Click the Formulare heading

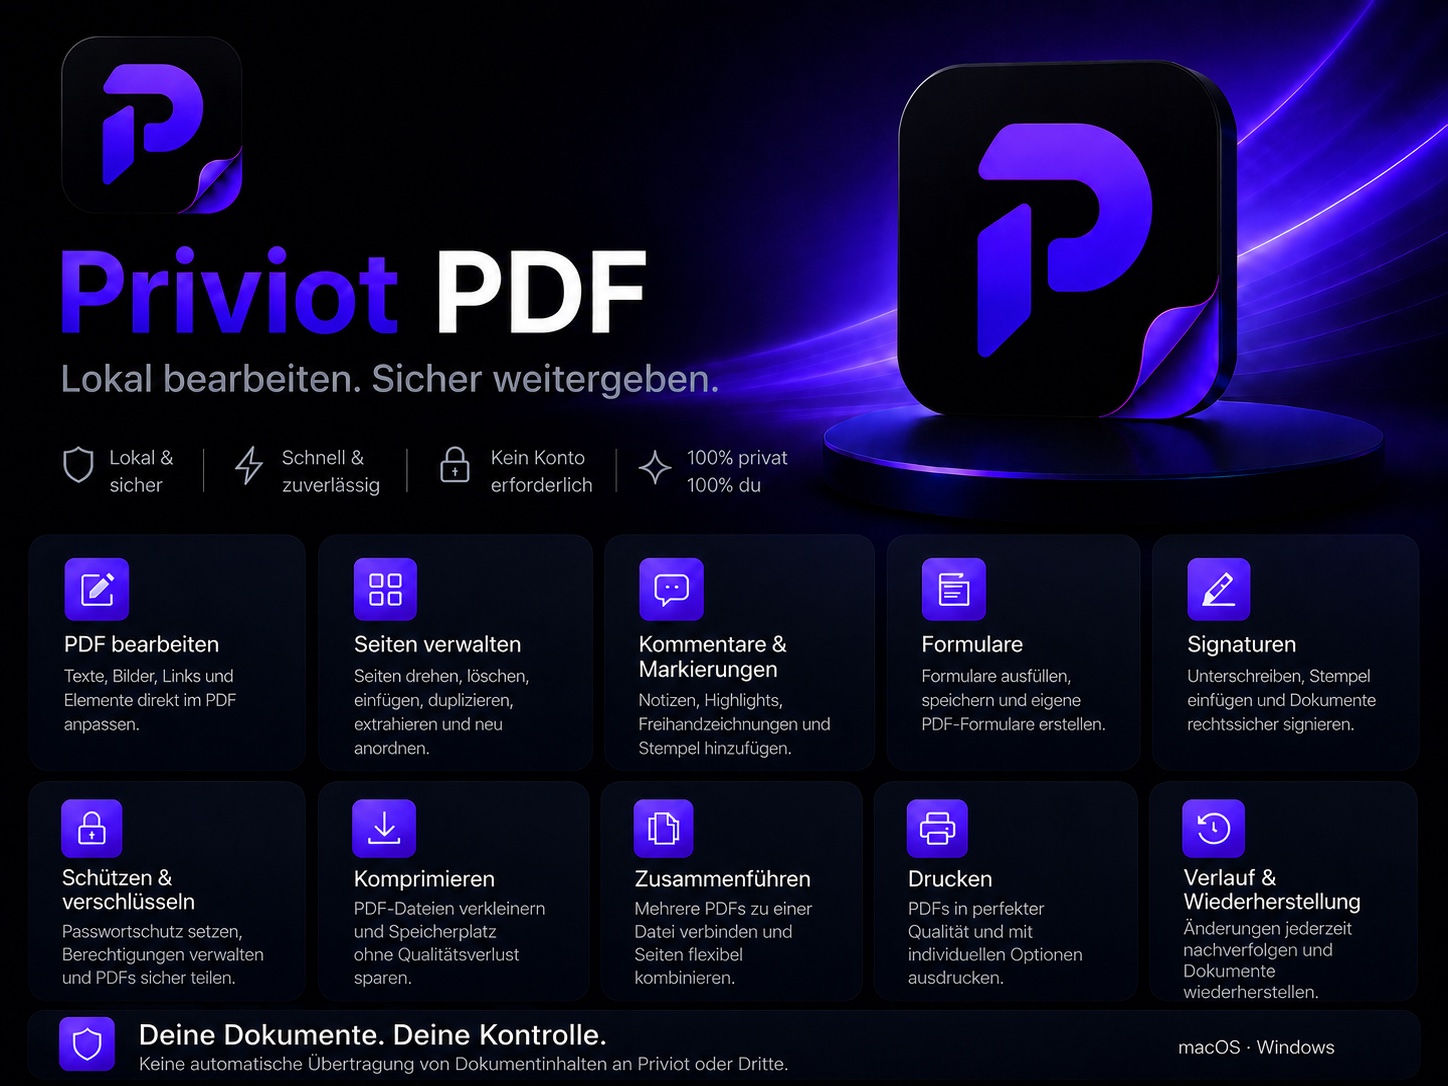pos(972,644)
